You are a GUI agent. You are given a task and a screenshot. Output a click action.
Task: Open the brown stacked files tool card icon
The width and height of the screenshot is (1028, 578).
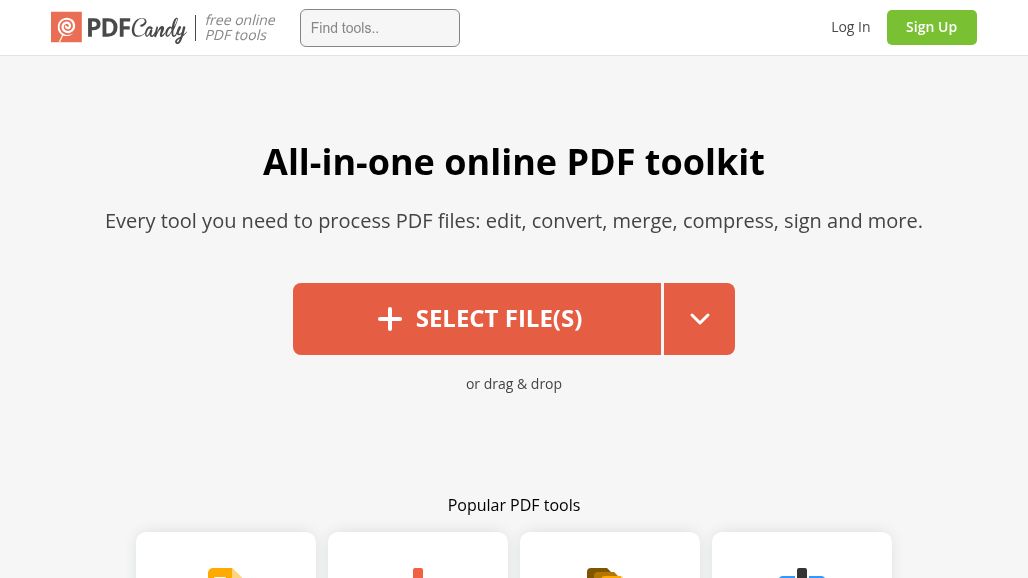pos(604,573)
